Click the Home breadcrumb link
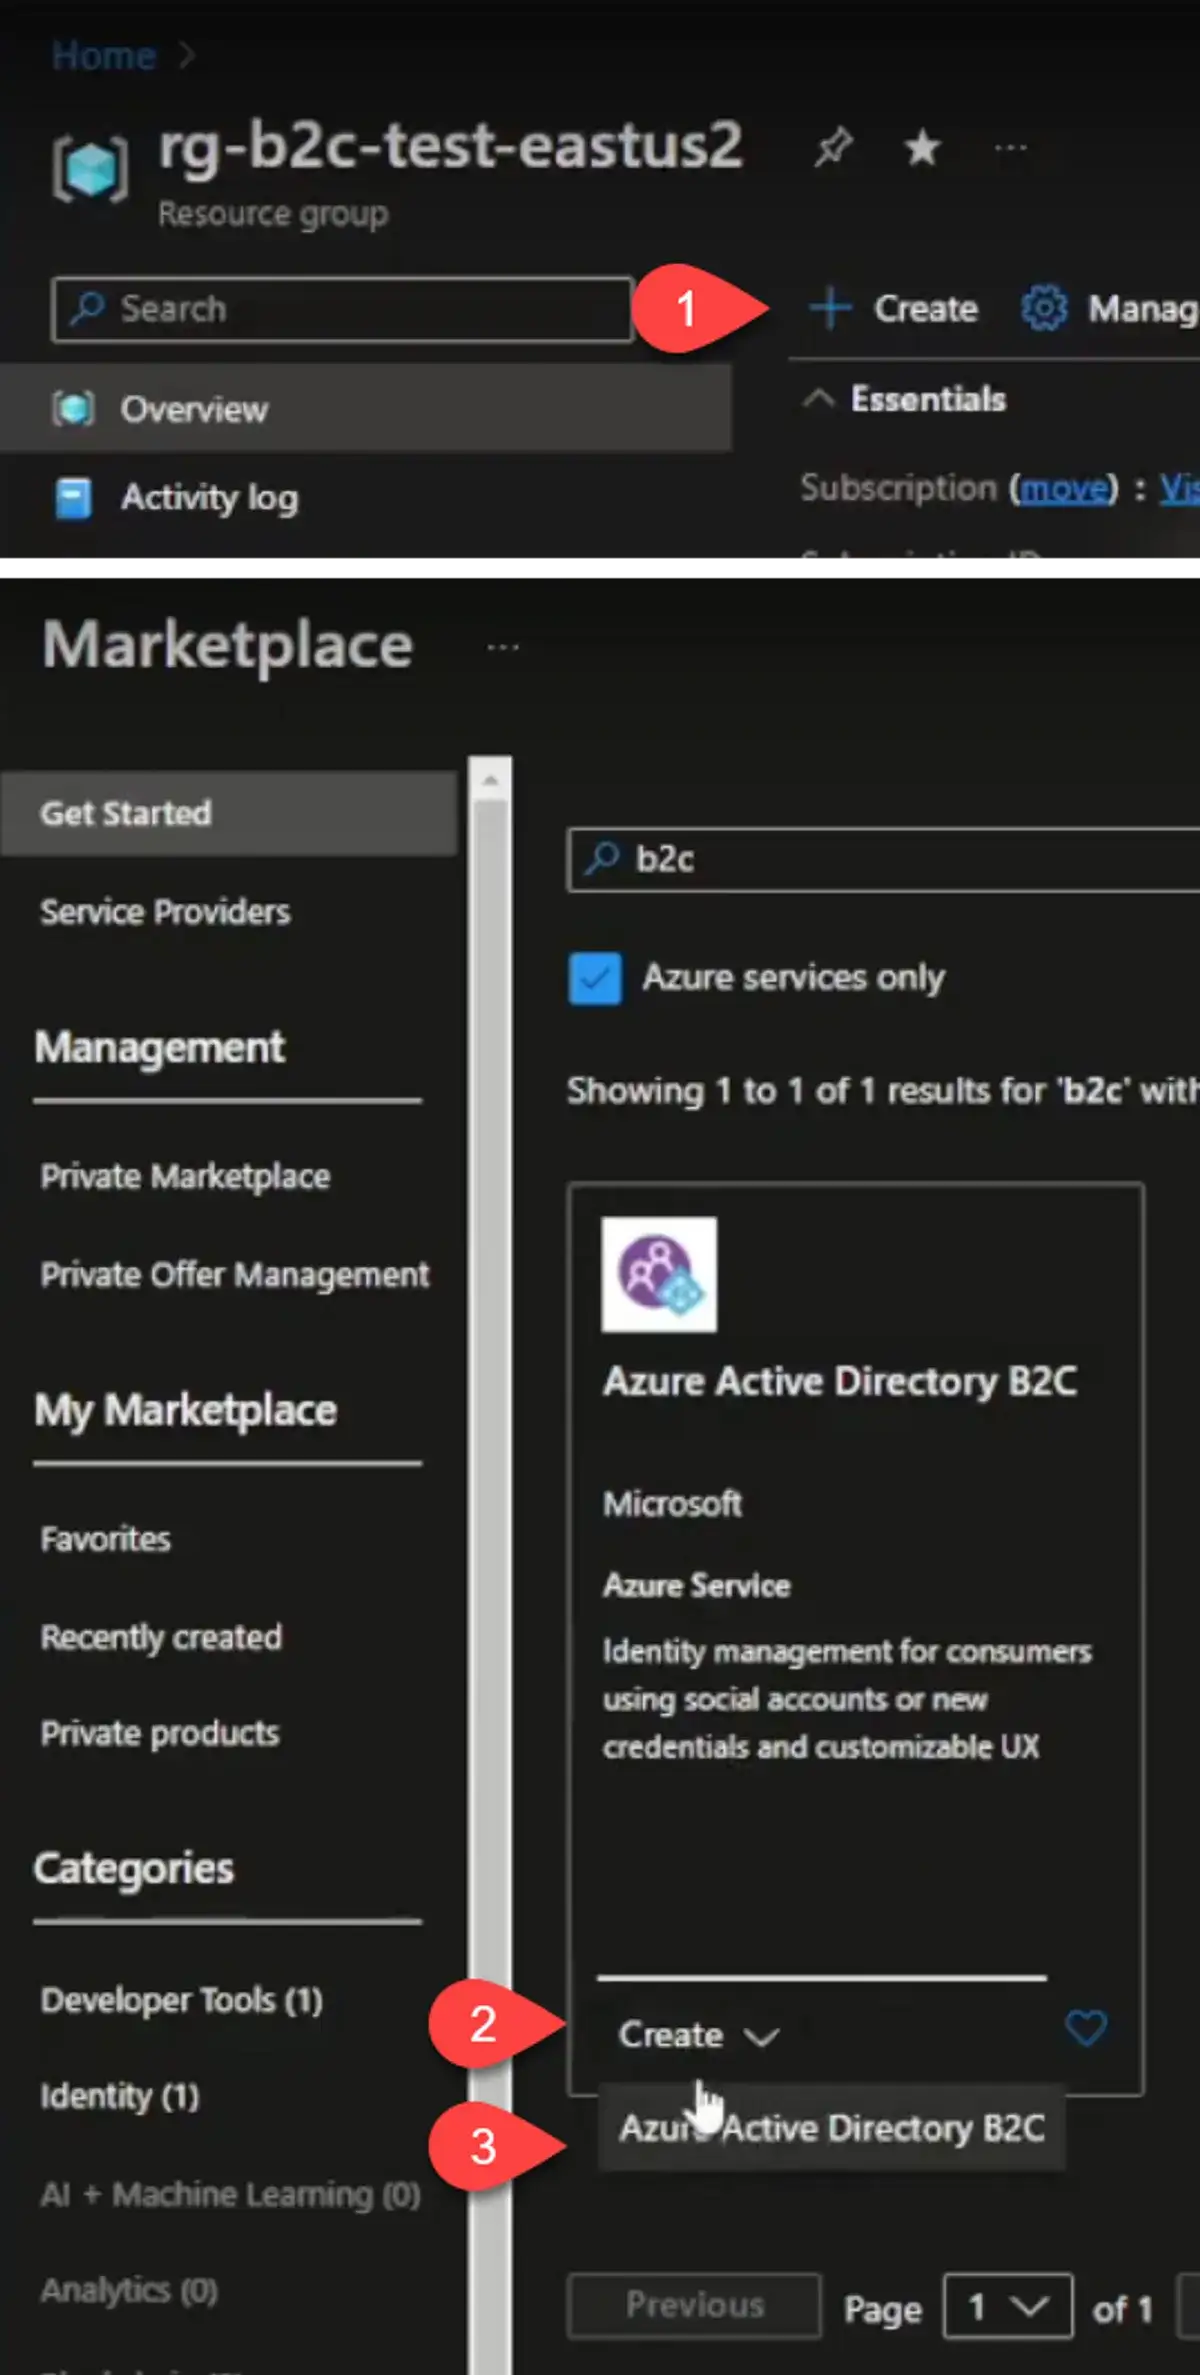 pyautogui.click(x=104, y=55)
